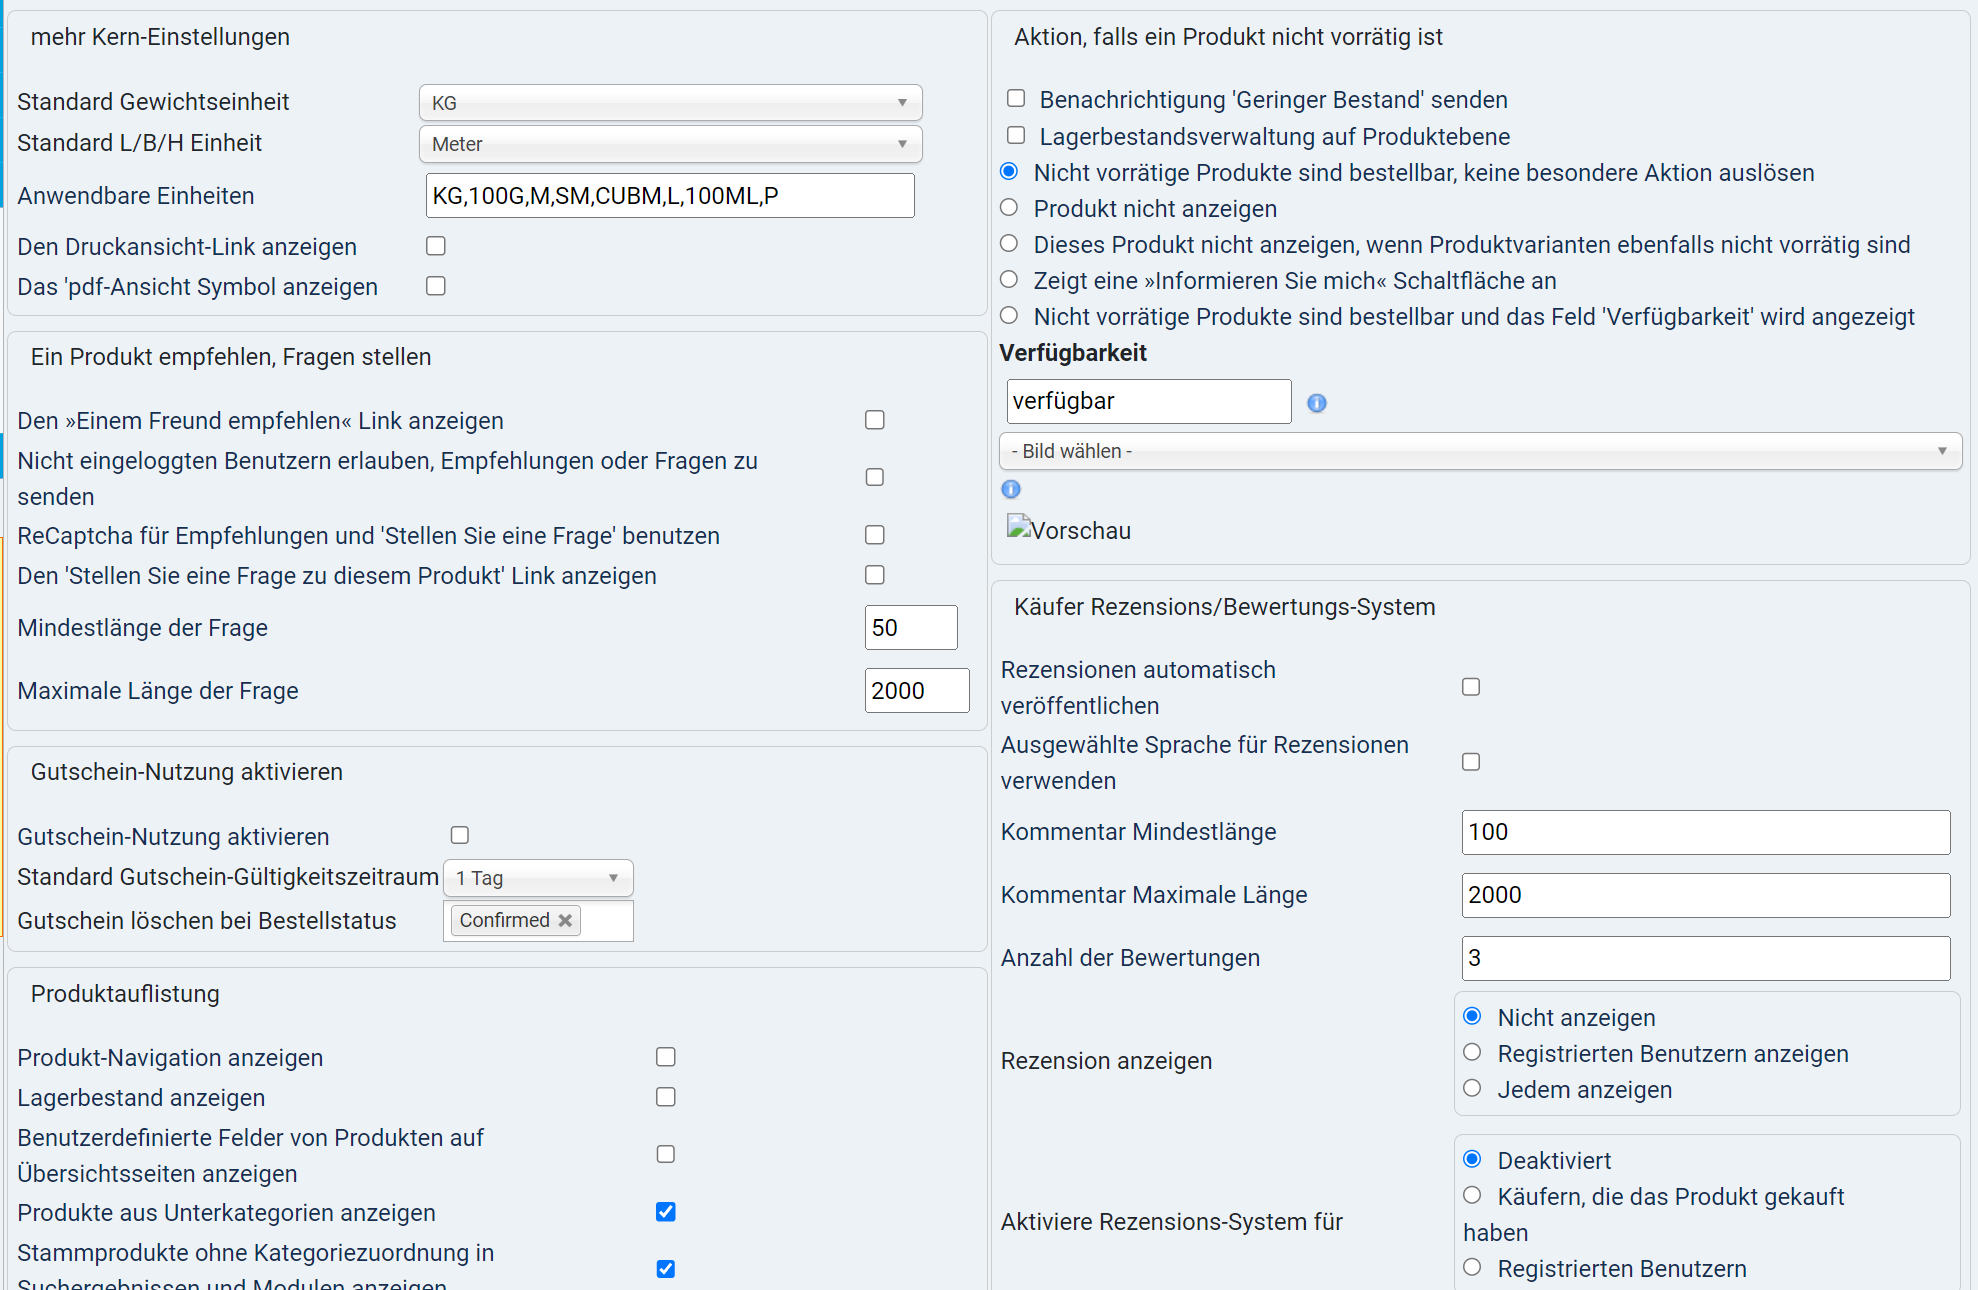Image resolution: width=1978 pixels, height=1290 pixels.
Task: Toggle Gutschein-Nutzung aktivieren checkbox
Action: click(460, 835)
